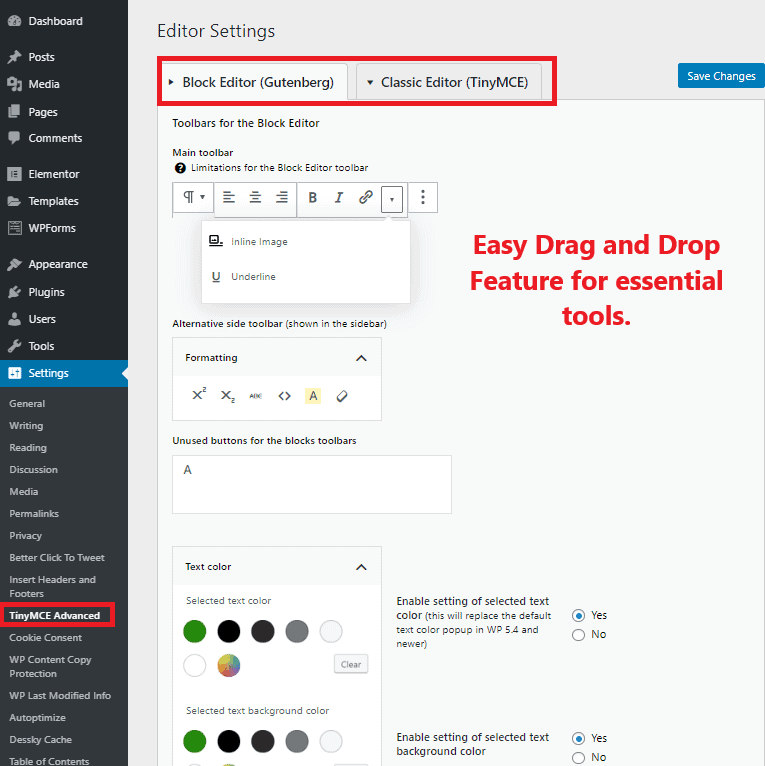Click the highlighted A text background button
This screenshot has width=765, height=766.
(313, 396)
